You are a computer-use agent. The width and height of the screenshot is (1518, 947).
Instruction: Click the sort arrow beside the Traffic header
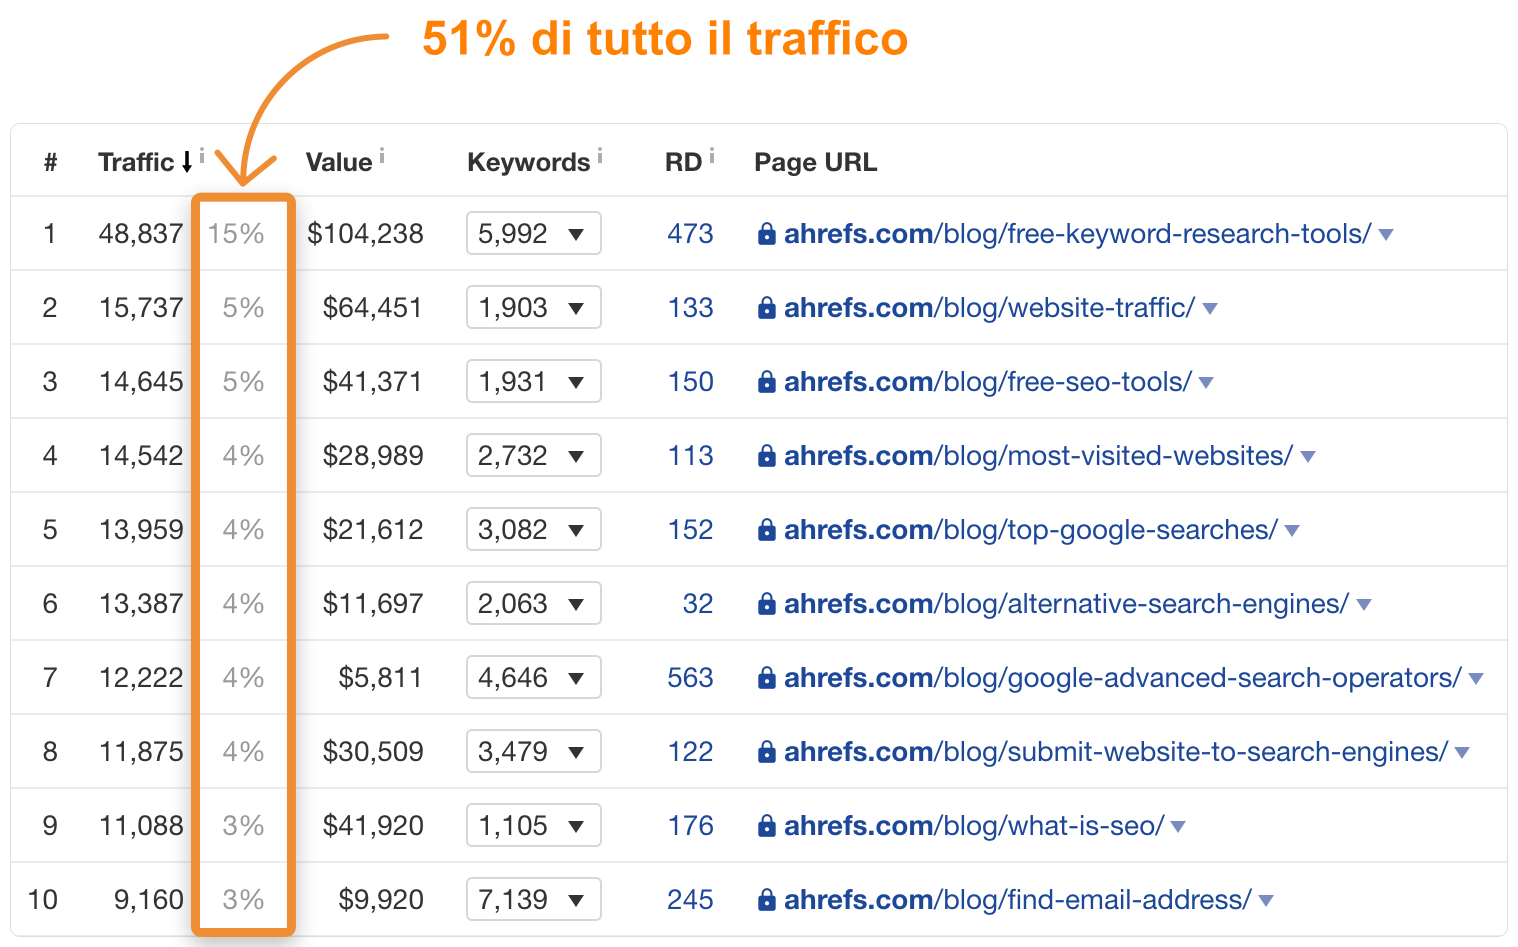186,162
